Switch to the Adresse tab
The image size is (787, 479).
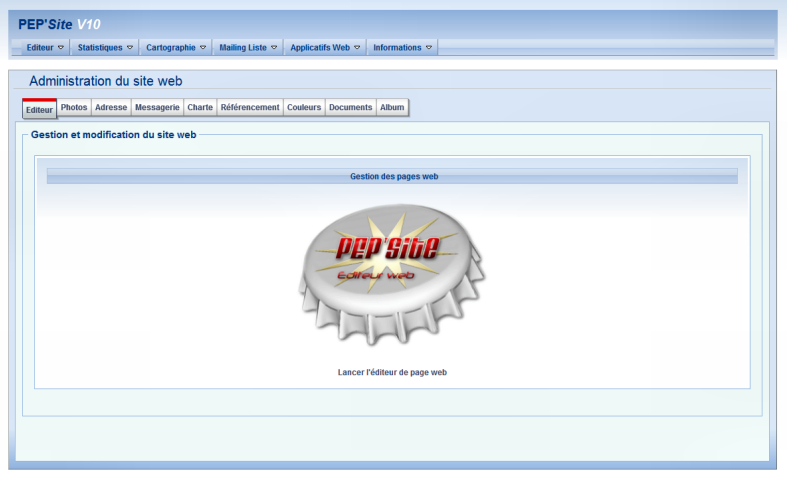[111, 107]
